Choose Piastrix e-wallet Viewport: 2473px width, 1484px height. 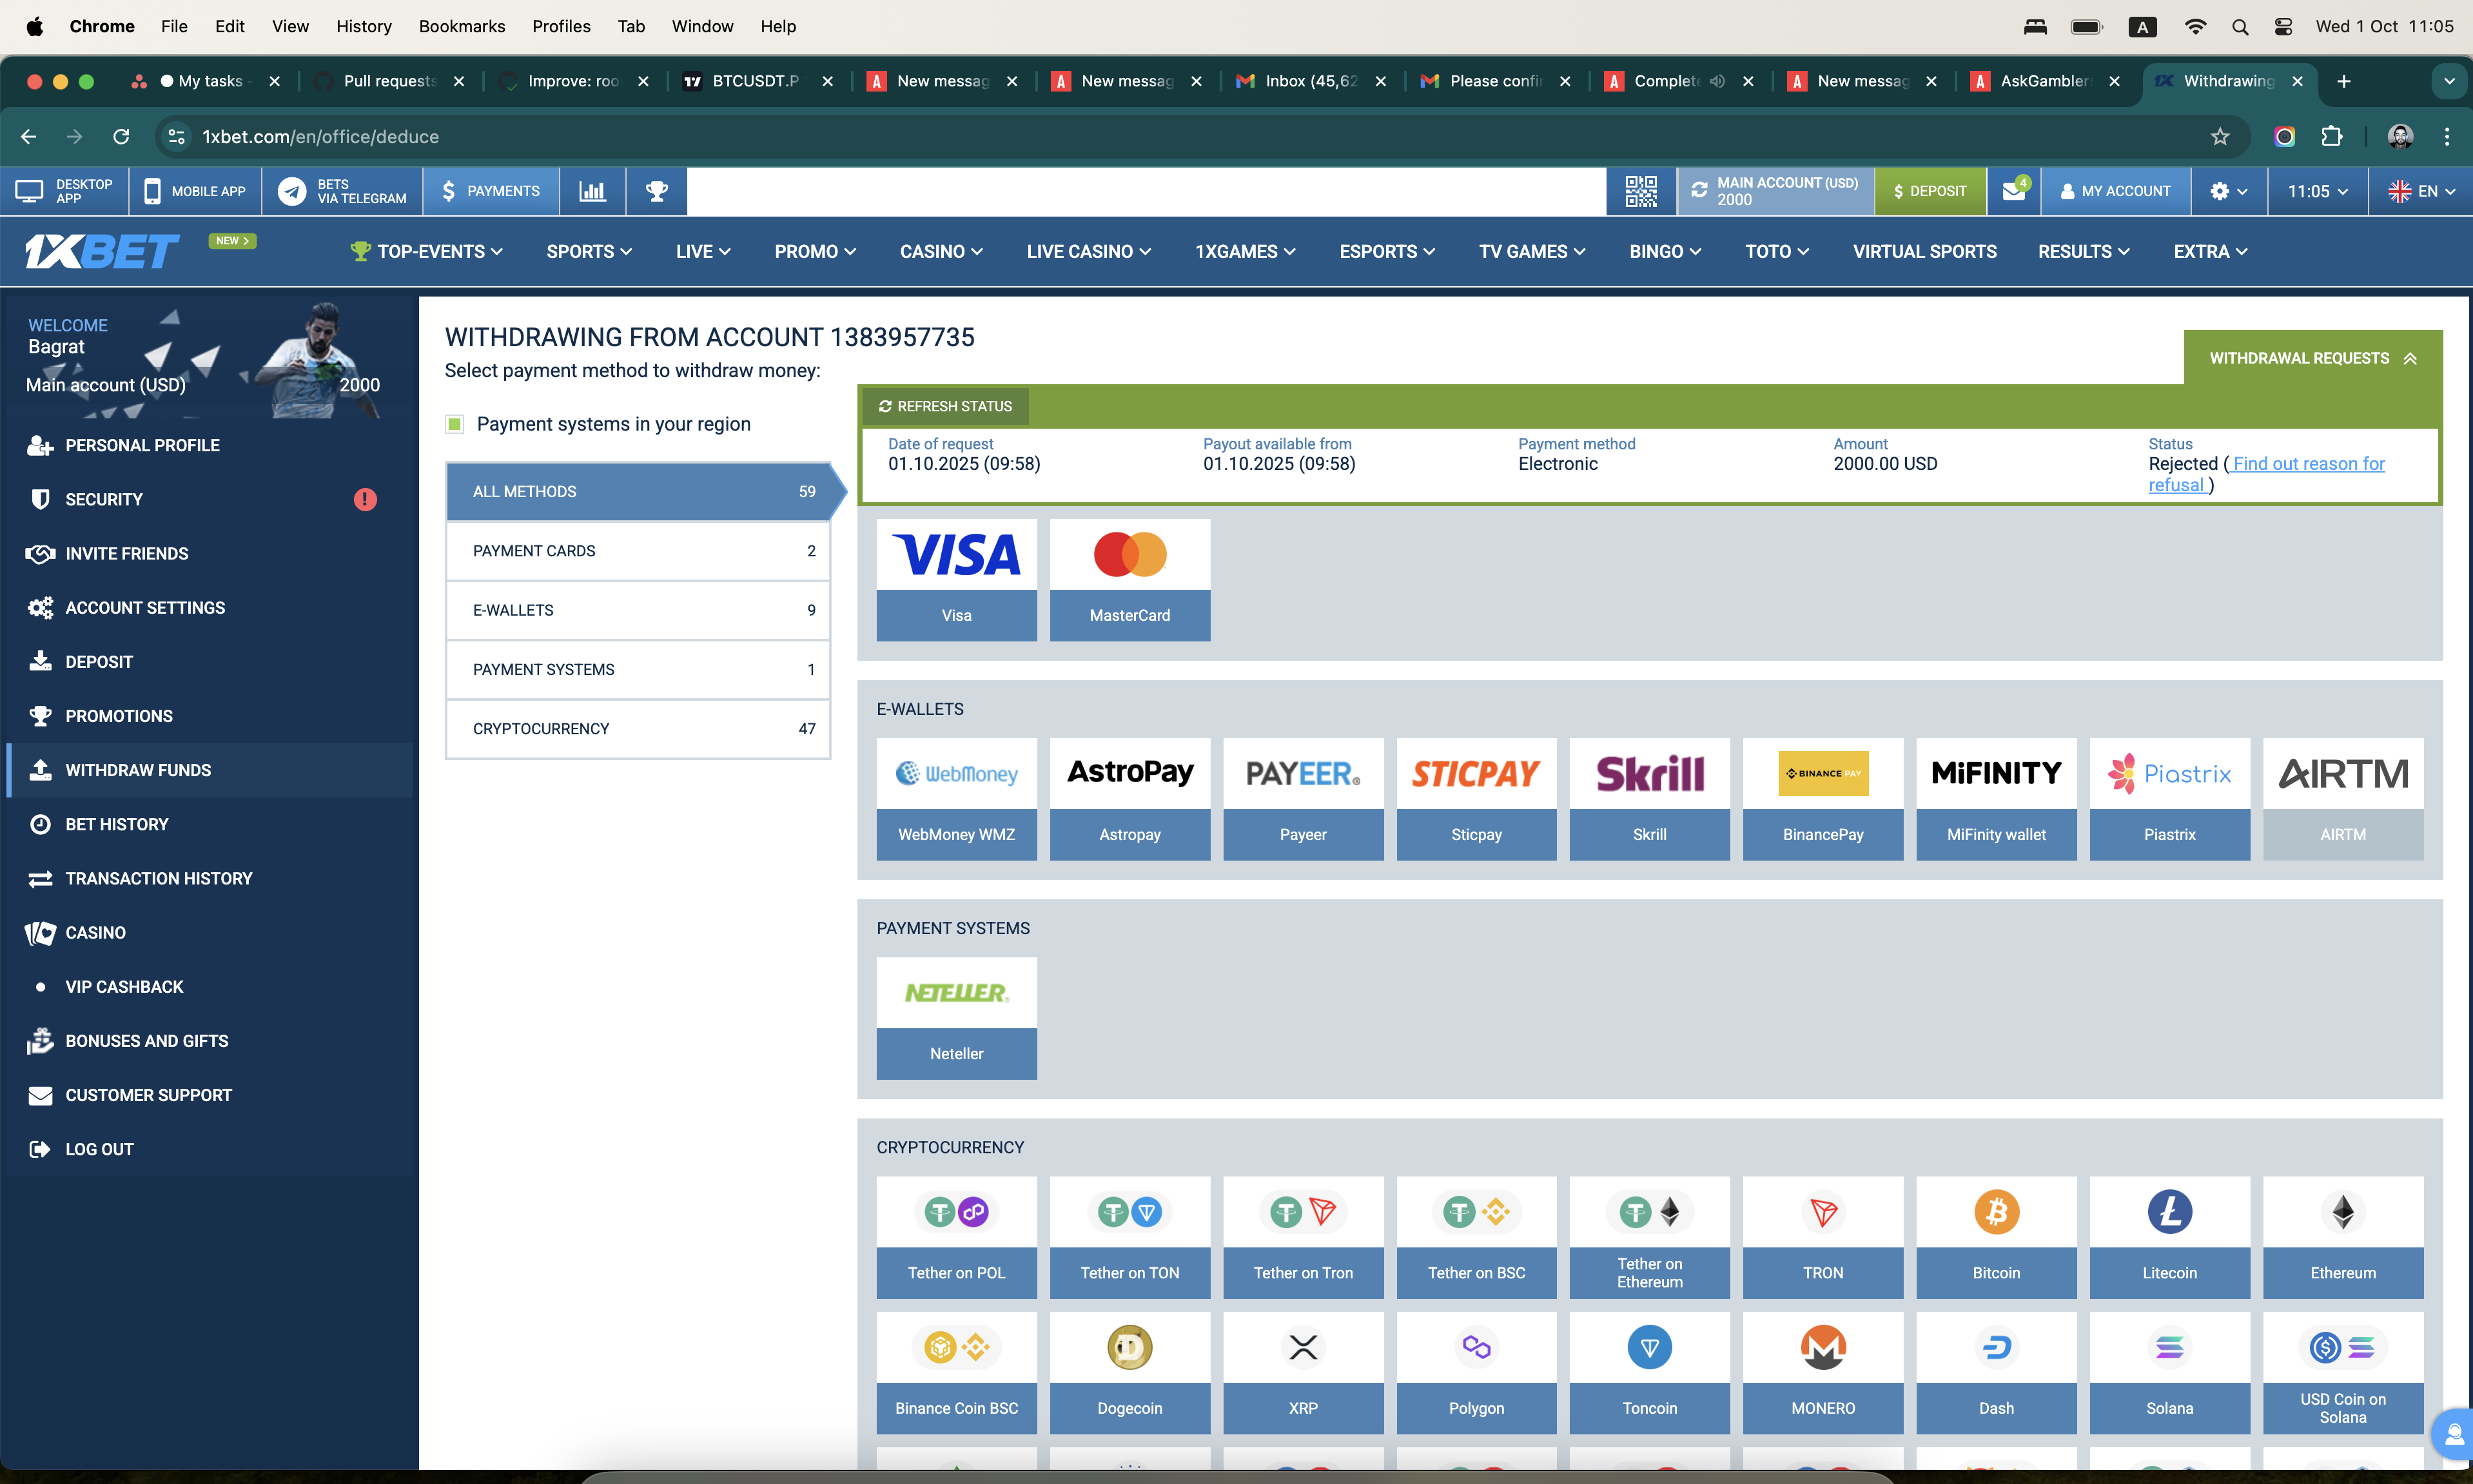(x=2170, y=799)
